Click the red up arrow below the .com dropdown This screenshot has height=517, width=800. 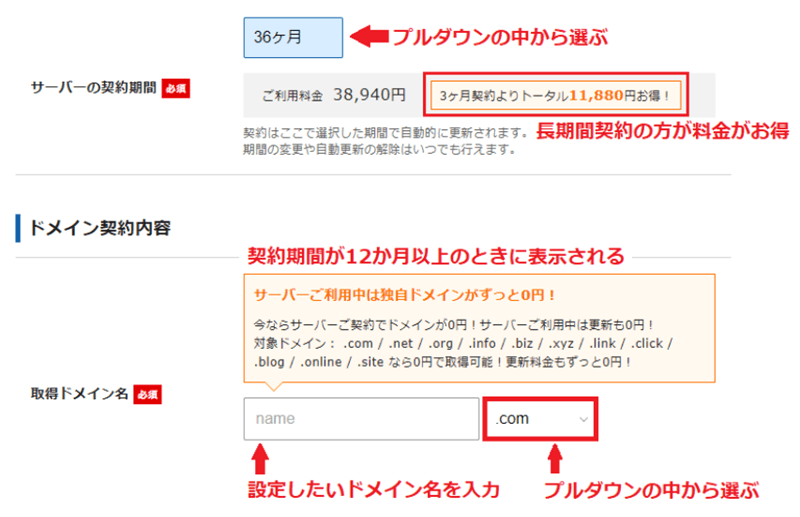click(554, 462)
